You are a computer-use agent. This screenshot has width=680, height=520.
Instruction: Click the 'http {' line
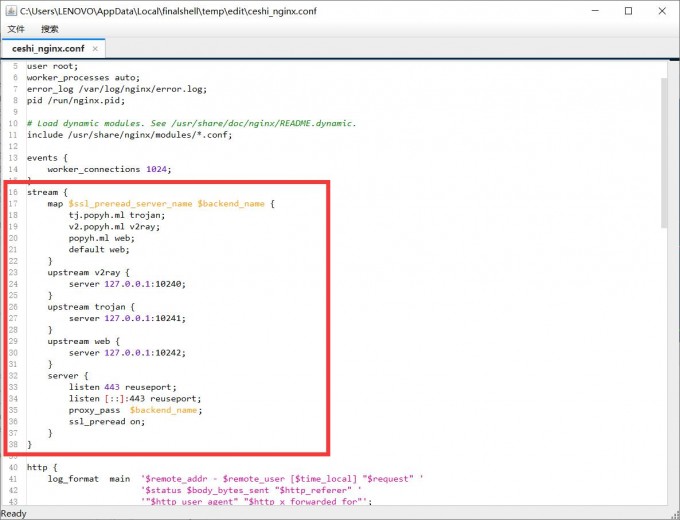(x=42, y=467)
